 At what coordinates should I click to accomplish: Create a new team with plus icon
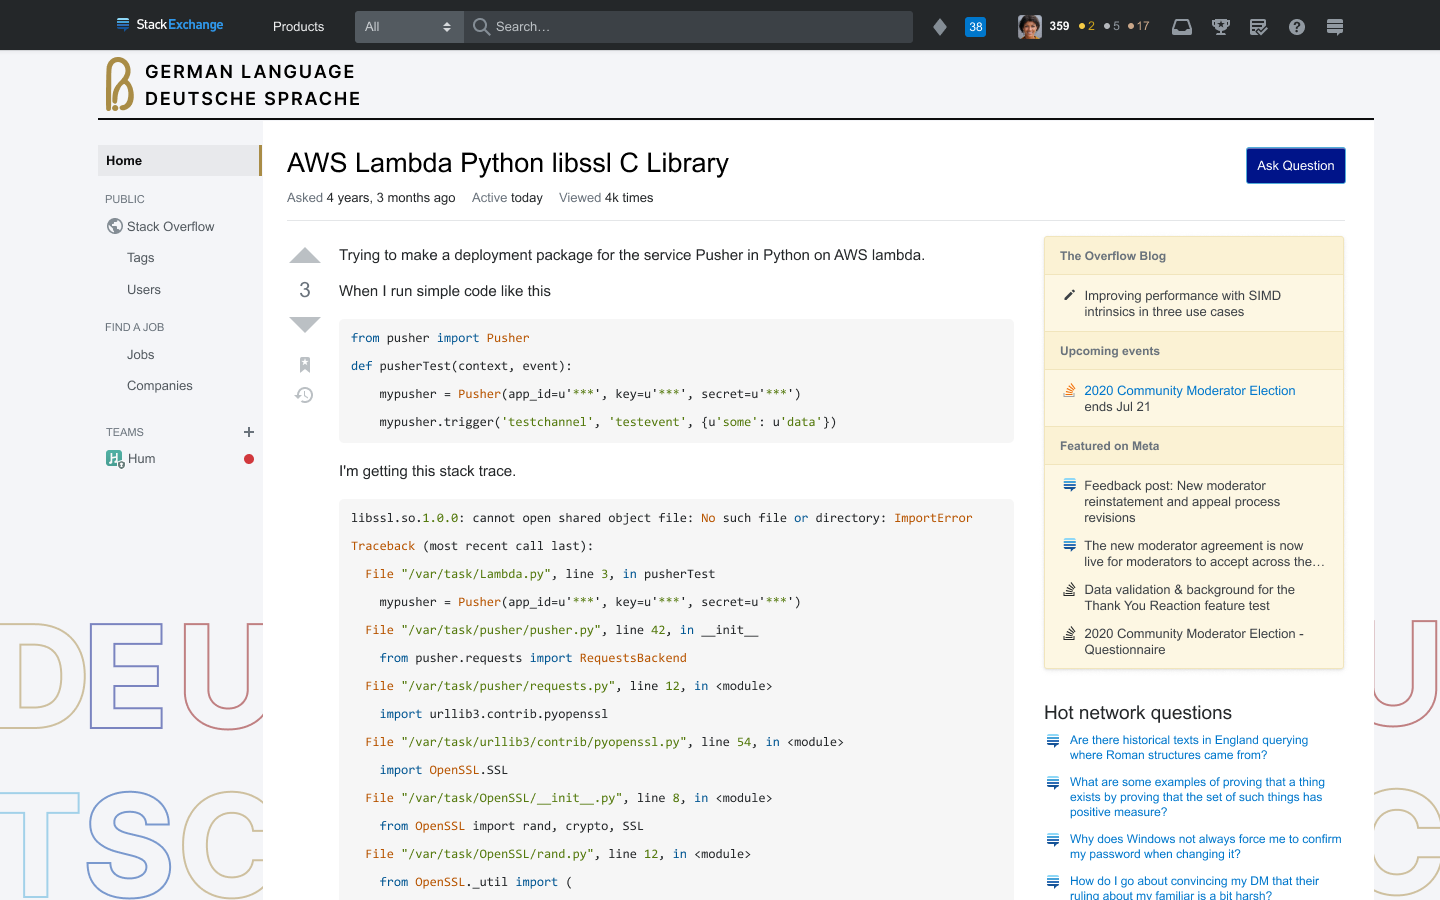(x=249, y=432)
